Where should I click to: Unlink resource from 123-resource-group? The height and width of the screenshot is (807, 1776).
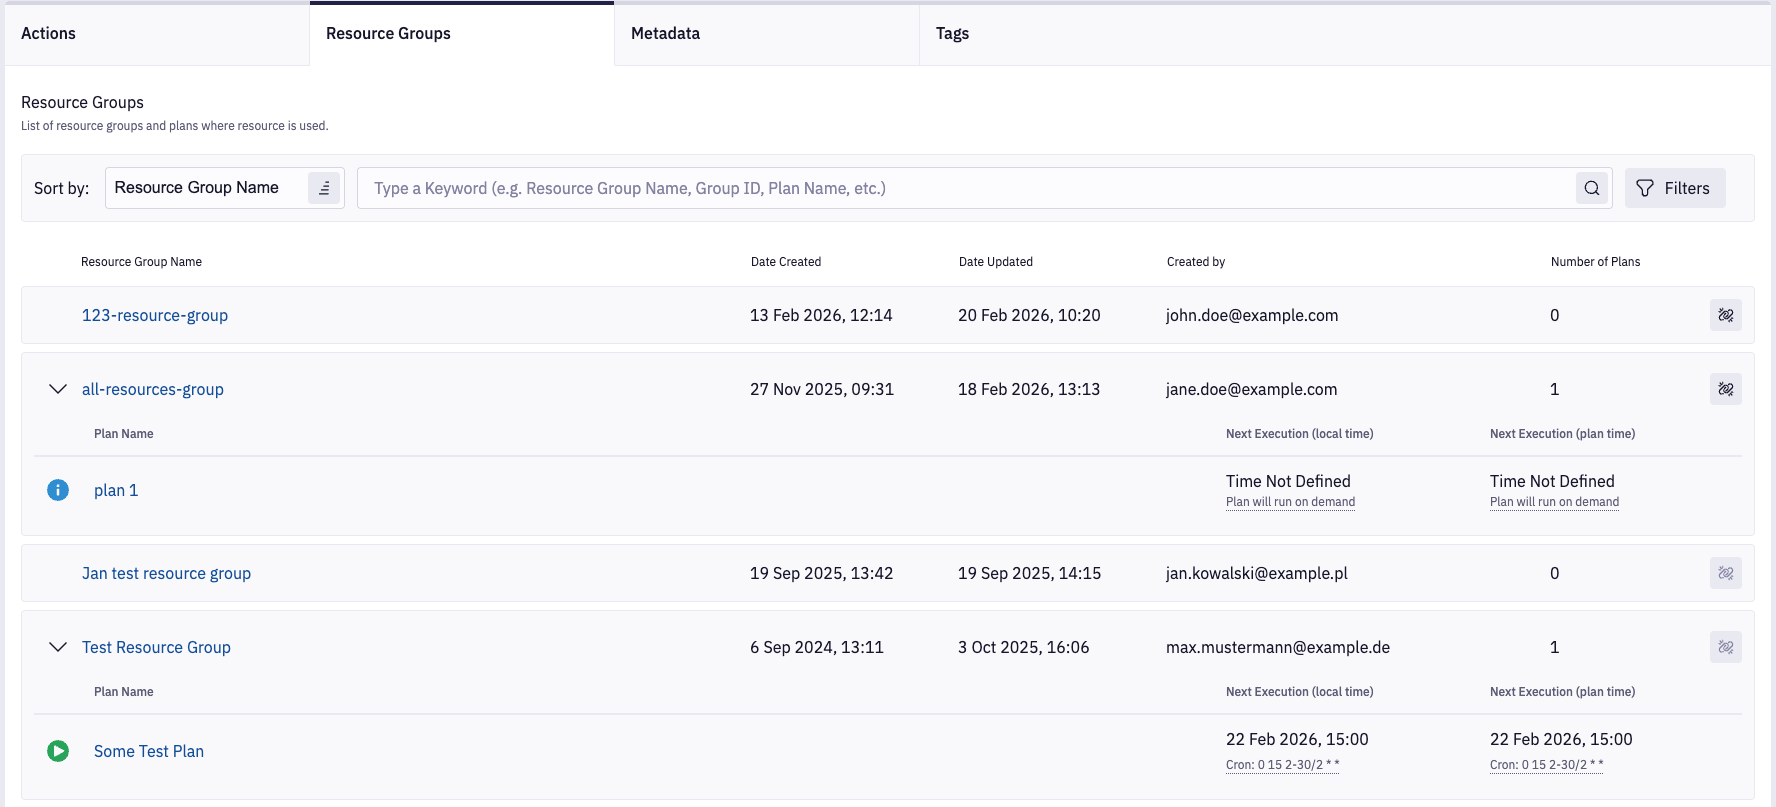1725,315
